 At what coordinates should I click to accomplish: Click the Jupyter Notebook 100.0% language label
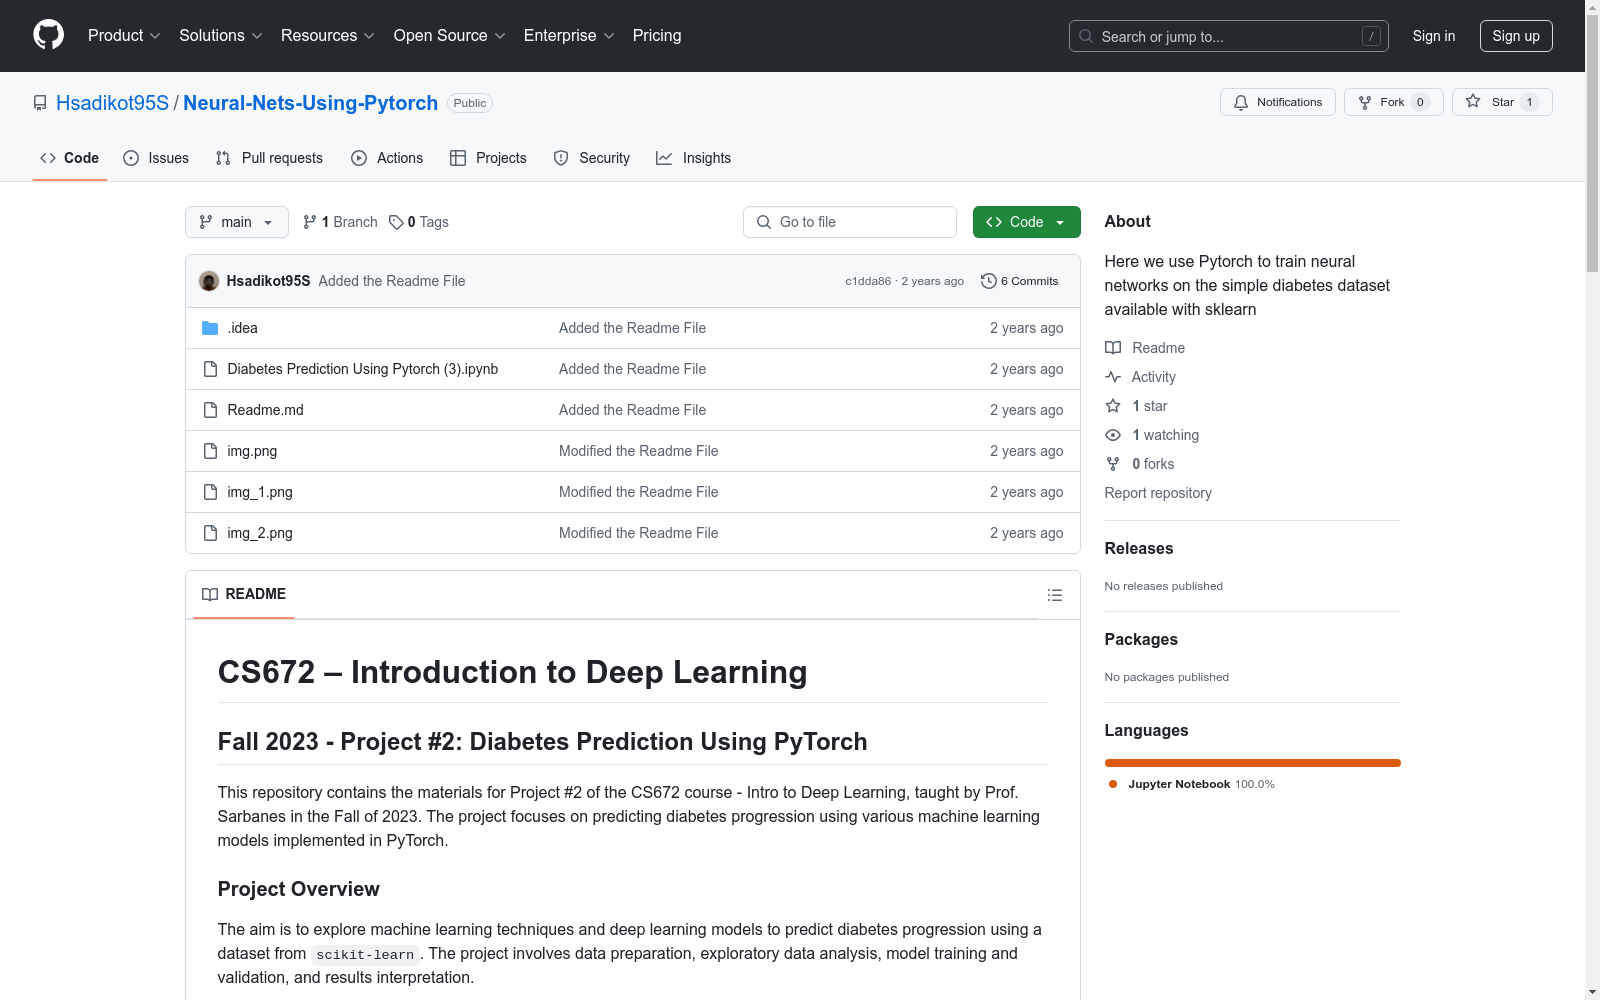click(x=1201, y=784)
